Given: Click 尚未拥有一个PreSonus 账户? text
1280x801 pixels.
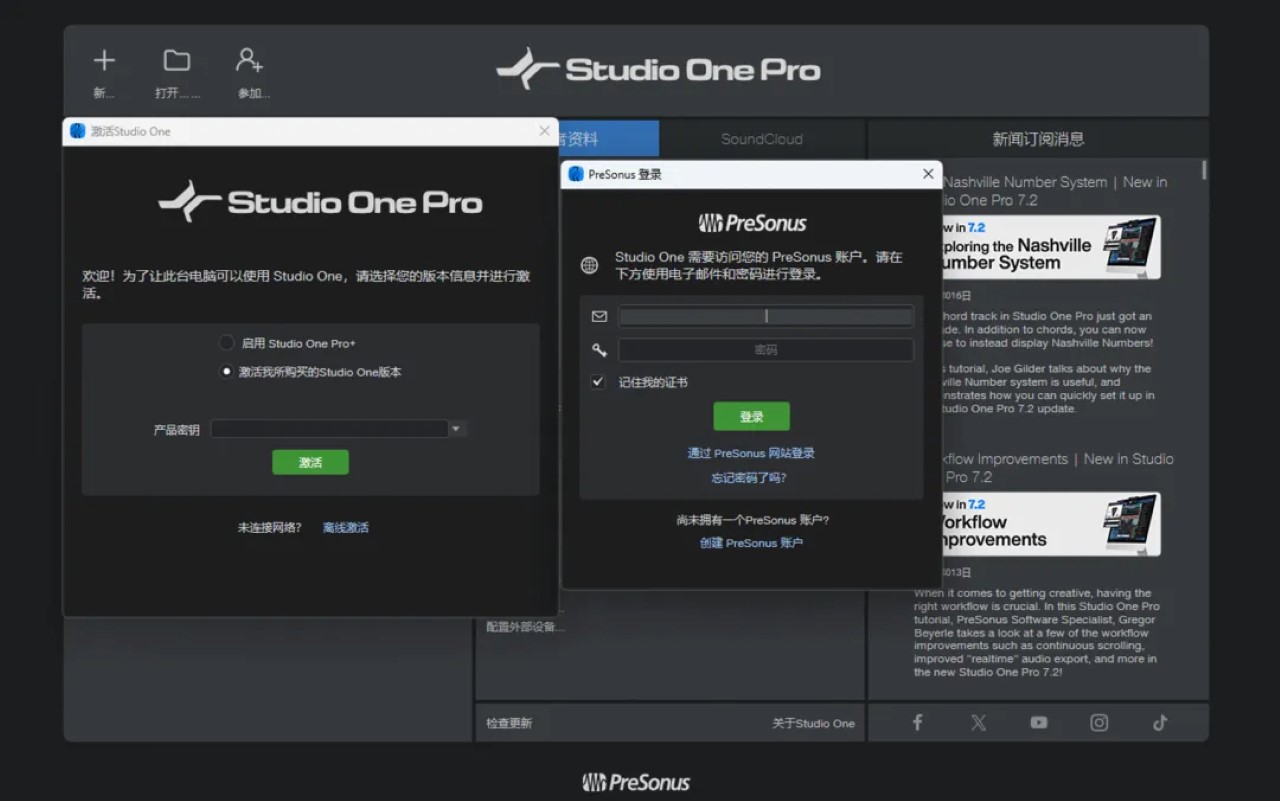Looking at the screenshot, I should 753,520.
